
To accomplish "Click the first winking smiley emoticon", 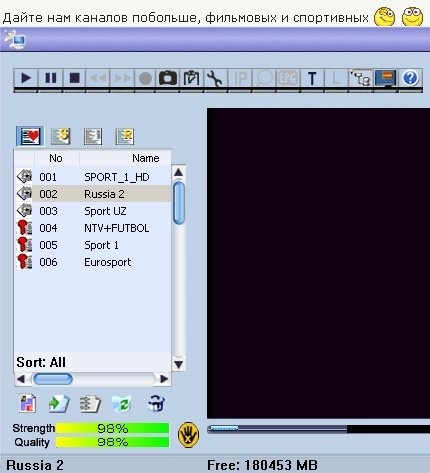I will (x=384, y=16).
